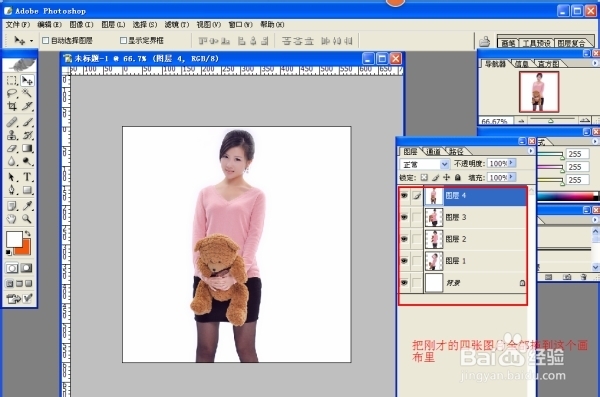Open the Layers panel flyout menu arrow

pos(531,151)
